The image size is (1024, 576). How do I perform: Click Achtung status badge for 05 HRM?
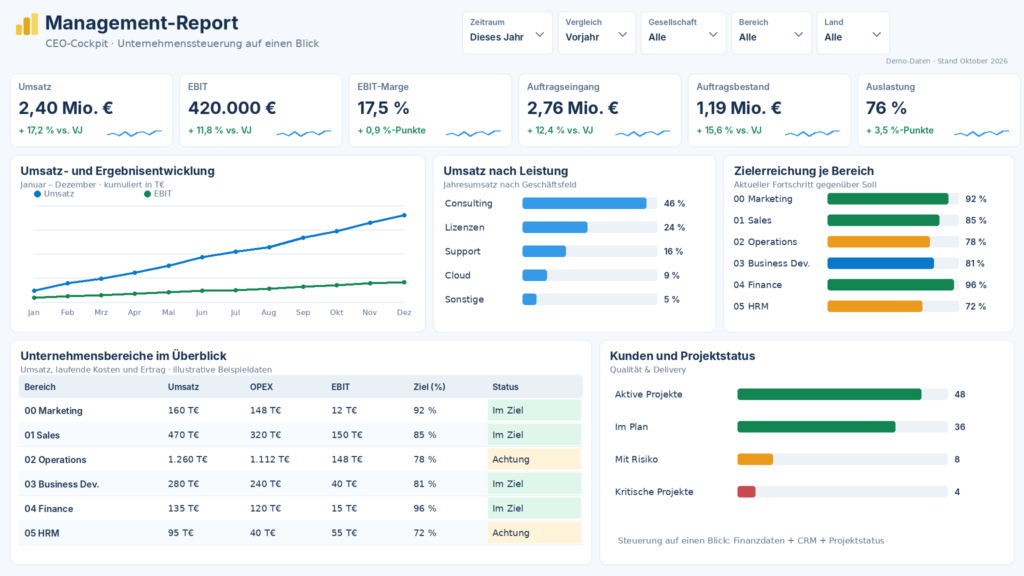(534, 533)
